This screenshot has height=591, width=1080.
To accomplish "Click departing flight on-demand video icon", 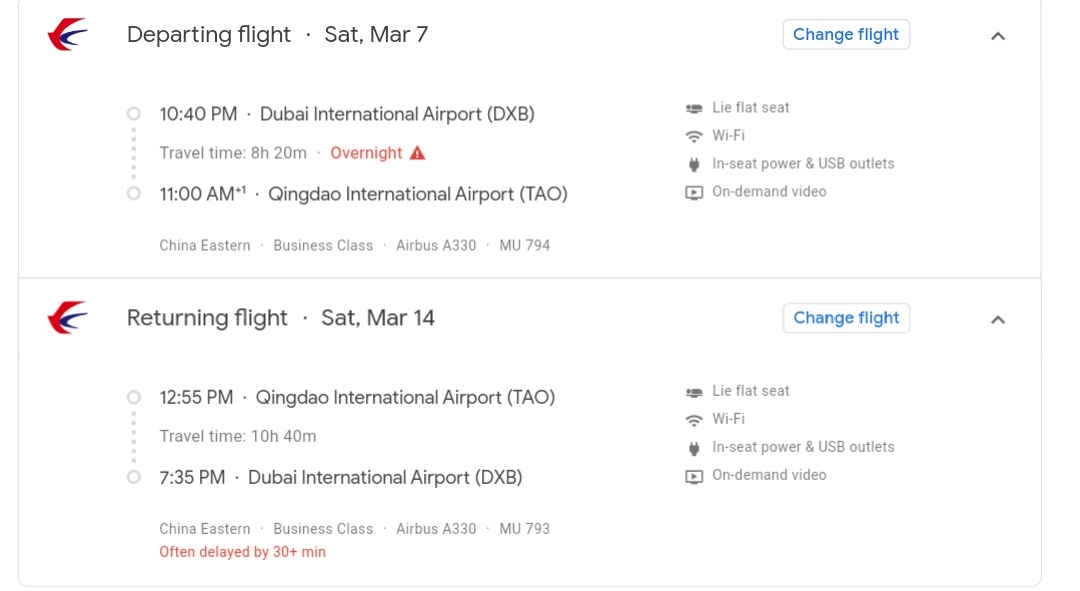I will (x=694, y=192).
